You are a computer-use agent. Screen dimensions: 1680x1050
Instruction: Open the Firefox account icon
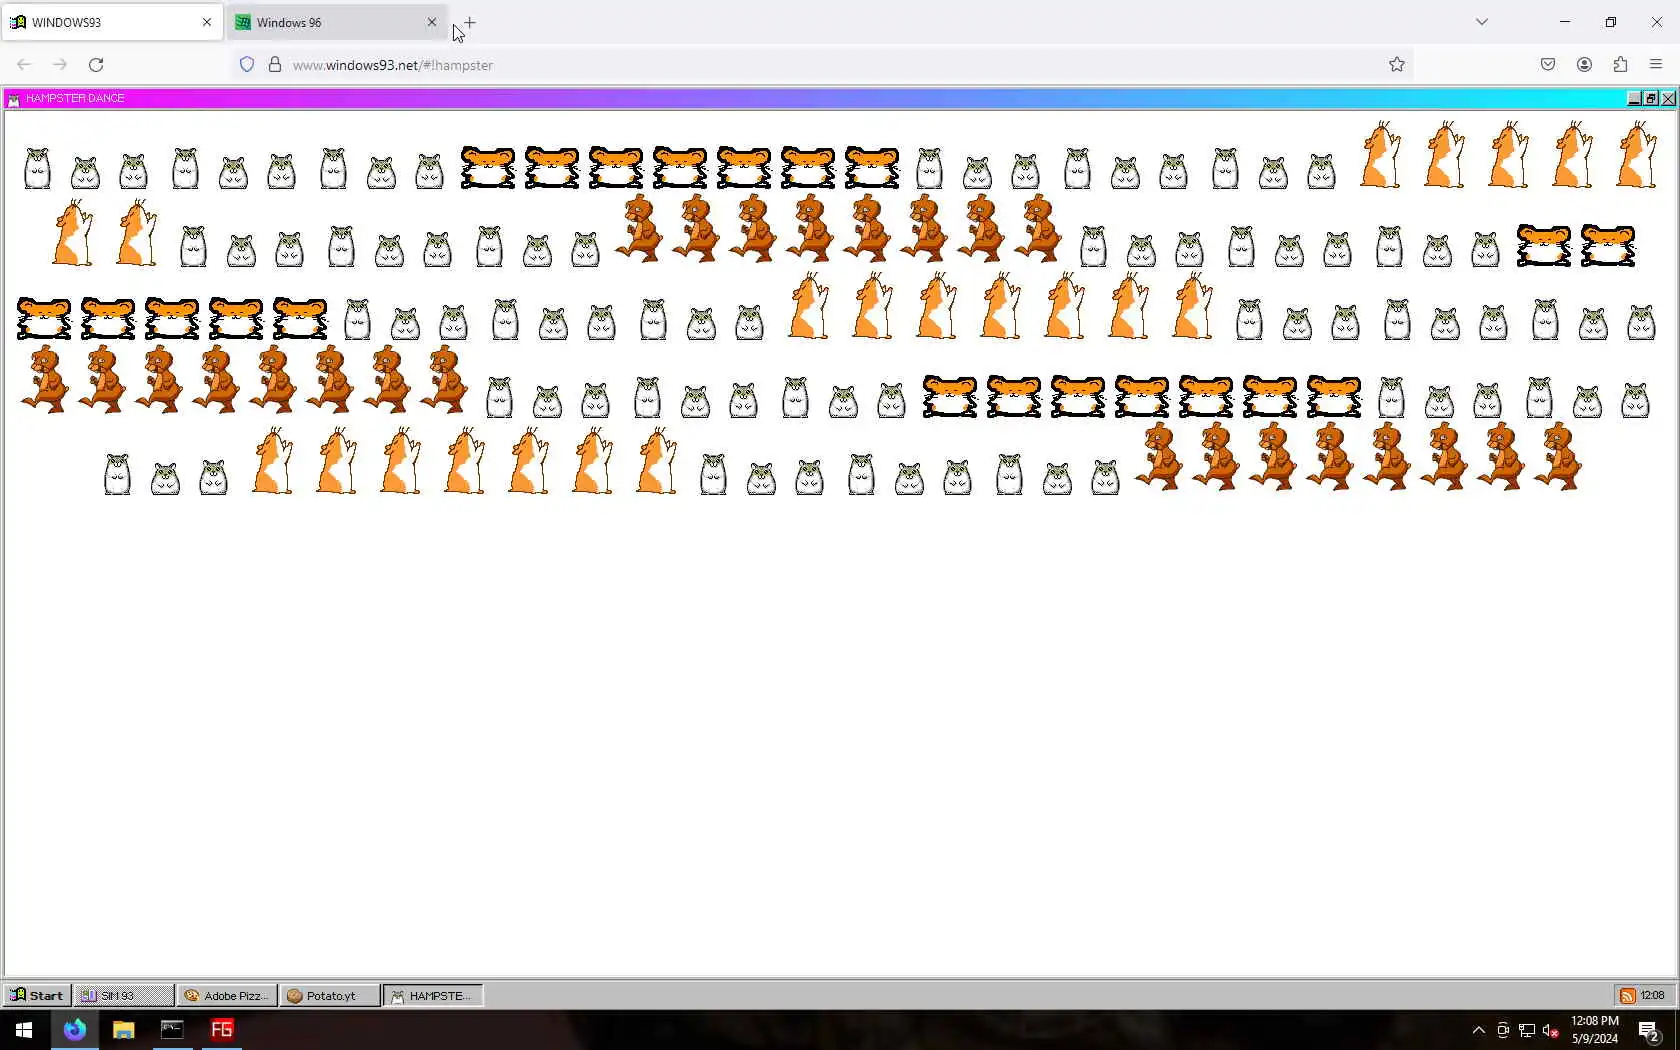pos(1584,64)
